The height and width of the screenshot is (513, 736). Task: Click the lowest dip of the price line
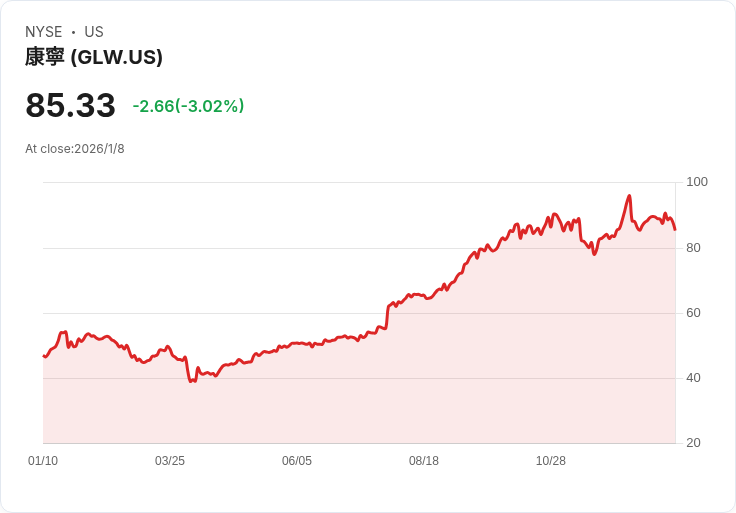tap(191, 381)
